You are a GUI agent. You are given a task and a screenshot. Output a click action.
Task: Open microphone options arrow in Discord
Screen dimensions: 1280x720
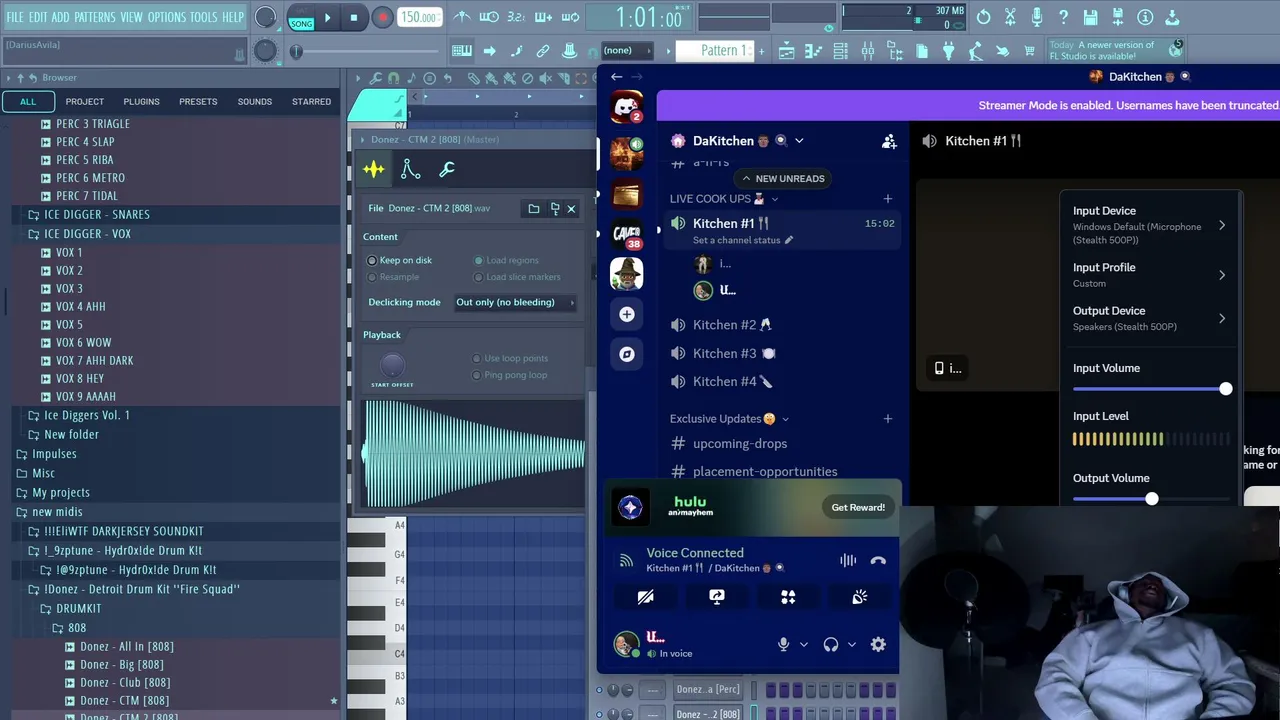[x=803, y=645]
